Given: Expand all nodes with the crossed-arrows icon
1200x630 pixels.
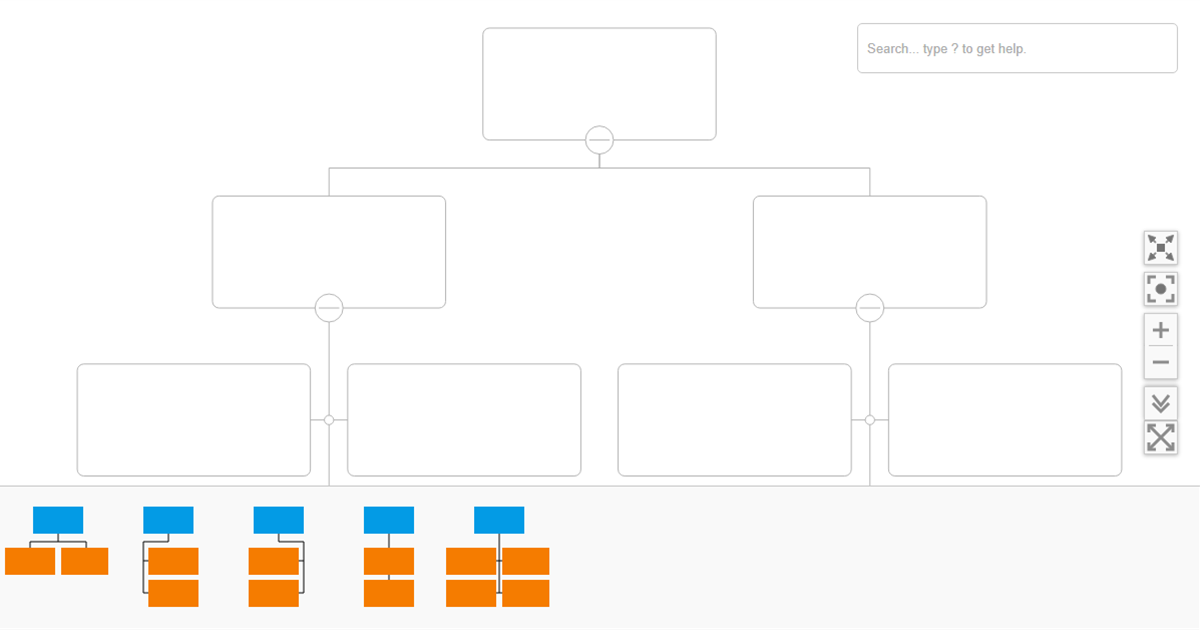Looking at the screenshot, I should [1160, 436].
